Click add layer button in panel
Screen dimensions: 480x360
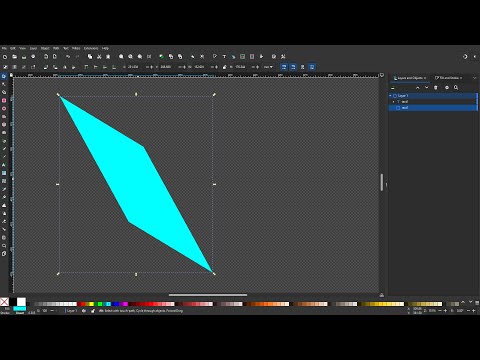click(x=393, y=88)
